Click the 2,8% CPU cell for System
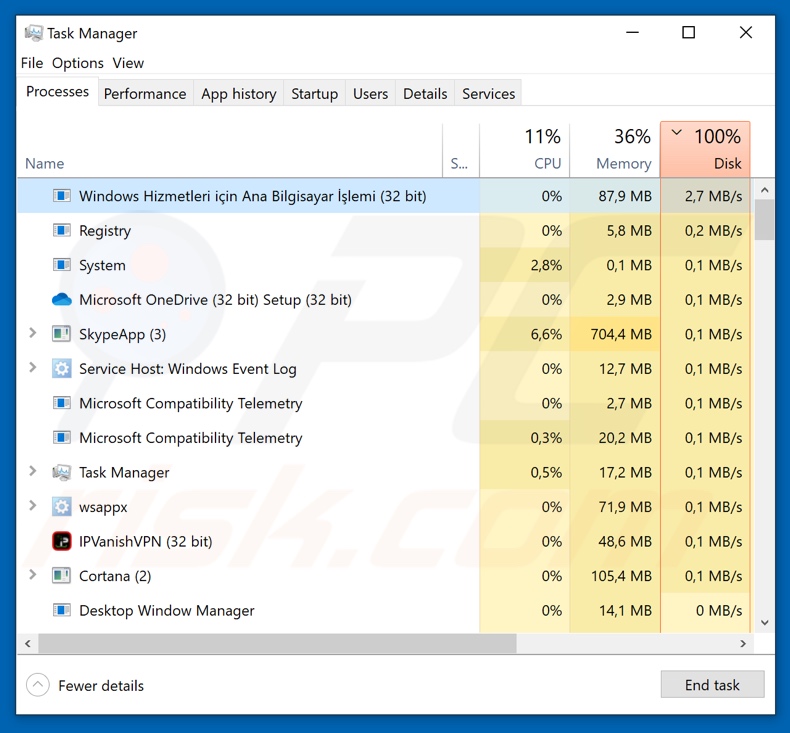This screenshot has height=733, width=790. point(524,265)
